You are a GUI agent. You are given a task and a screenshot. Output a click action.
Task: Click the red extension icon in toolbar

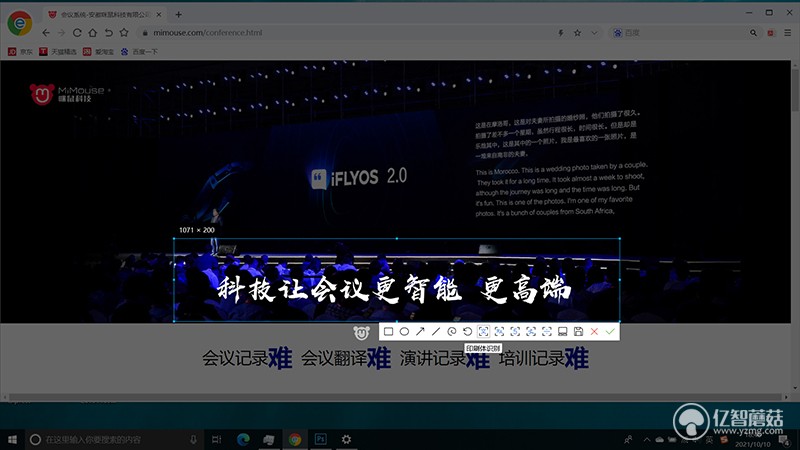pos(770,33)
